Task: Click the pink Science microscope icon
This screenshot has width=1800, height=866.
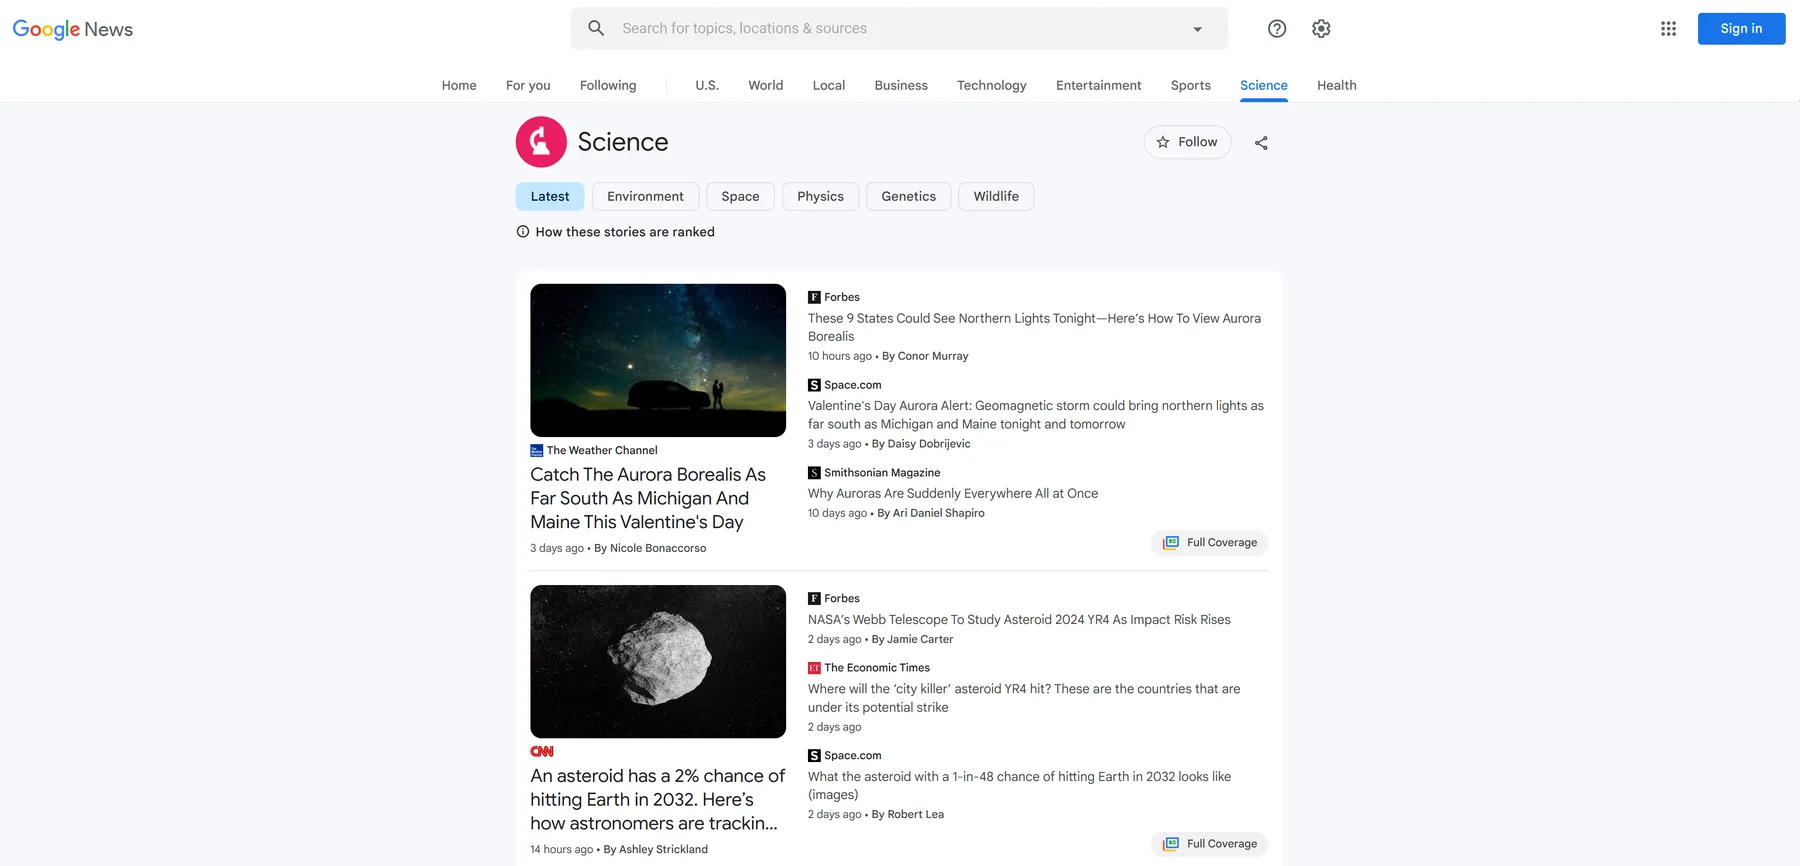Action: pyautogui.click(x=541, y=142)
